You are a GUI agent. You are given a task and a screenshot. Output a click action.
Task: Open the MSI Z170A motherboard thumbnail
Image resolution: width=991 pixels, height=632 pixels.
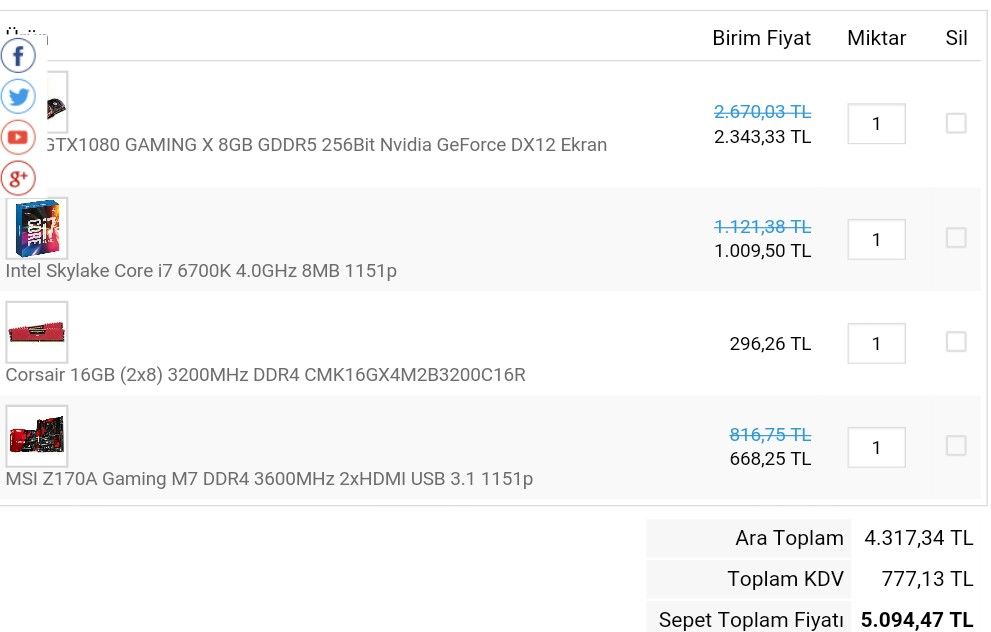point(37,436)
